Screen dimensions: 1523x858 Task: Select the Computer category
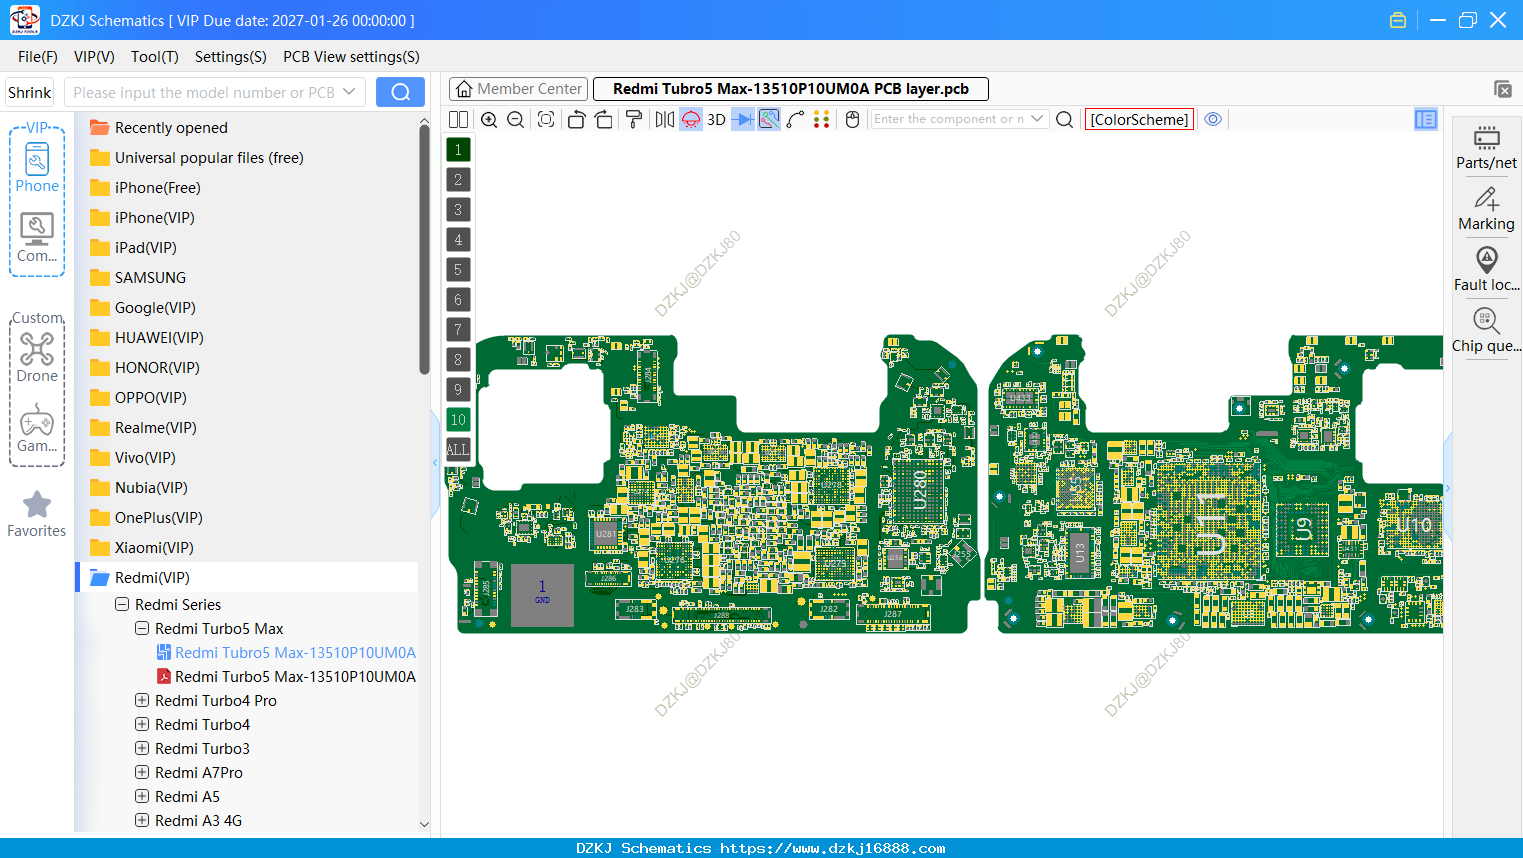tap(37, 238)
